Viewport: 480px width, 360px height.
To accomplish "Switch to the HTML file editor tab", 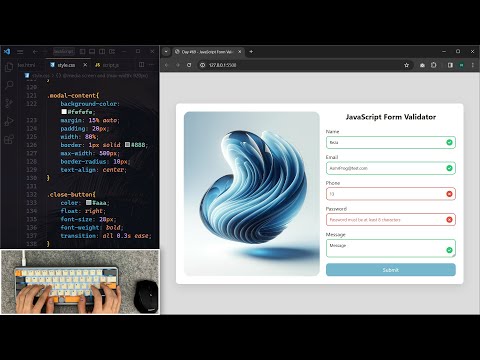I will click(x=27, y=65).
